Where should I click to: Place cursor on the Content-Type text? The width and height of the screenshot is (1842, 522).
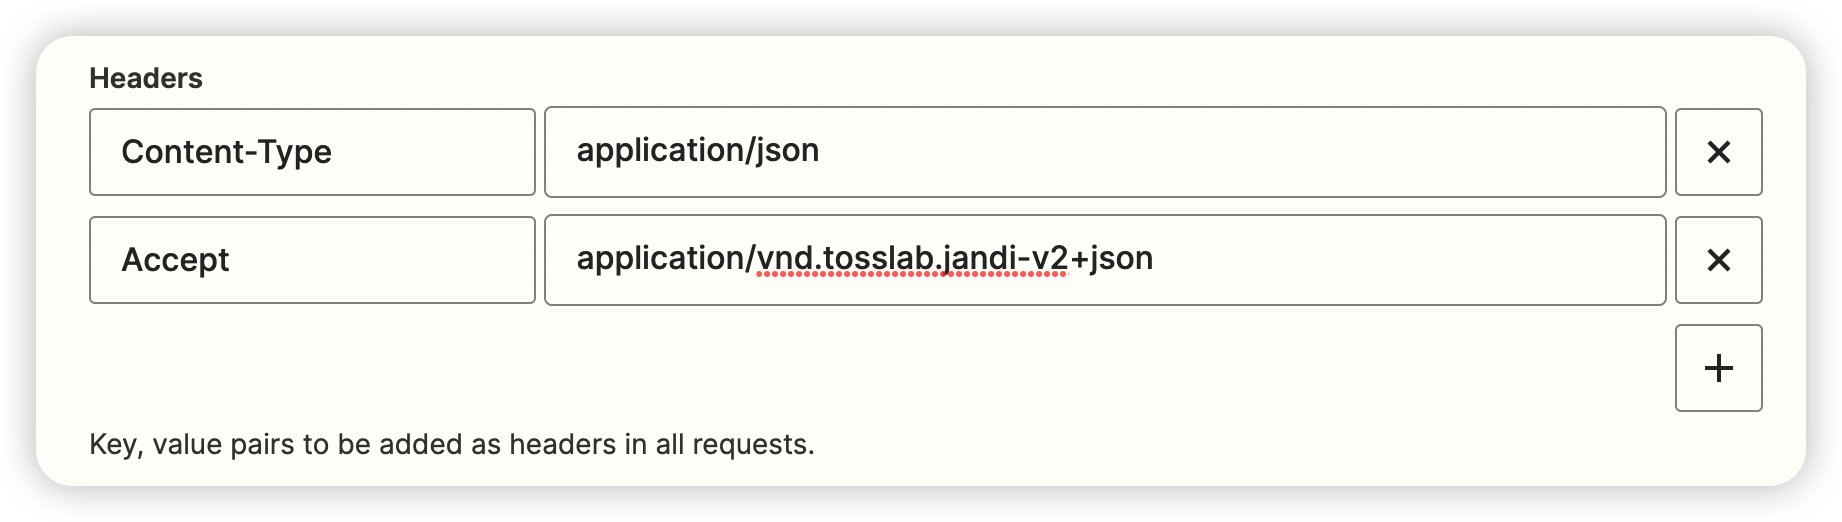click(226, 152)
